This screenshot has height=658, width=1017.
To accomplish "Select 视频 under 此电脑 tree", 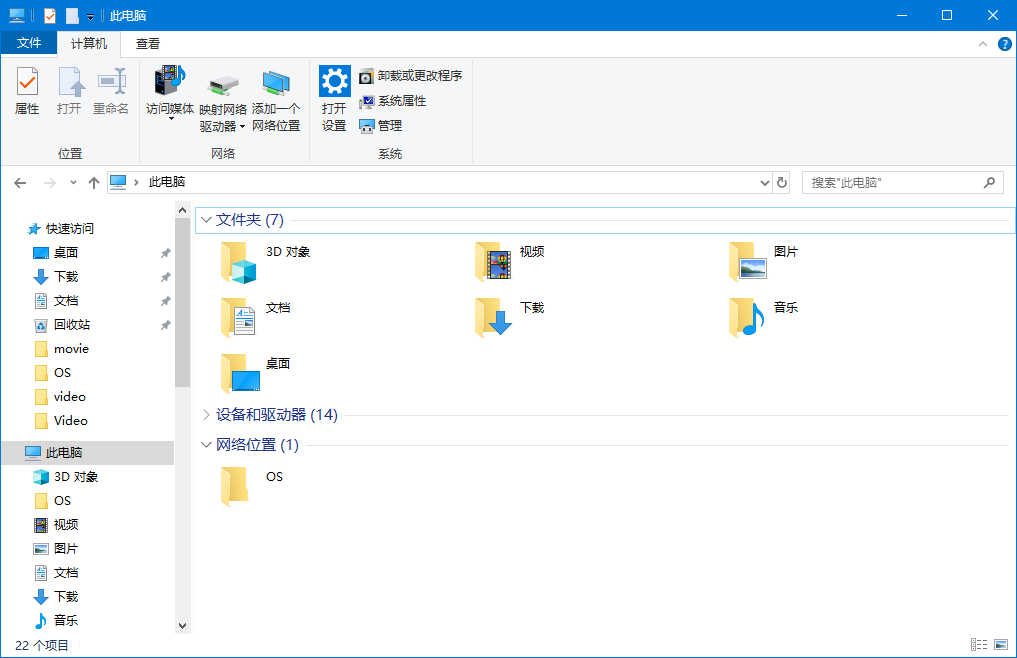I will click(x=66, y=524).
